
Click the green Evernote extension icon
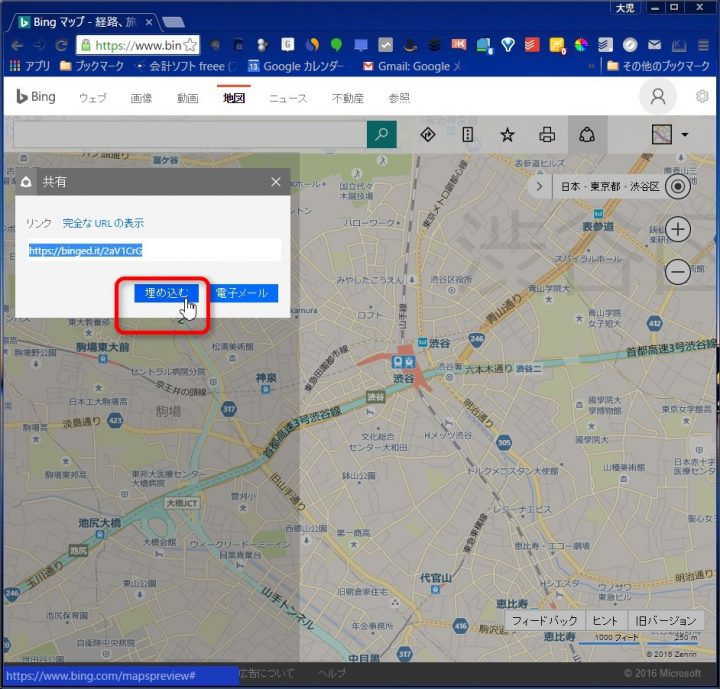click(337, 45)
